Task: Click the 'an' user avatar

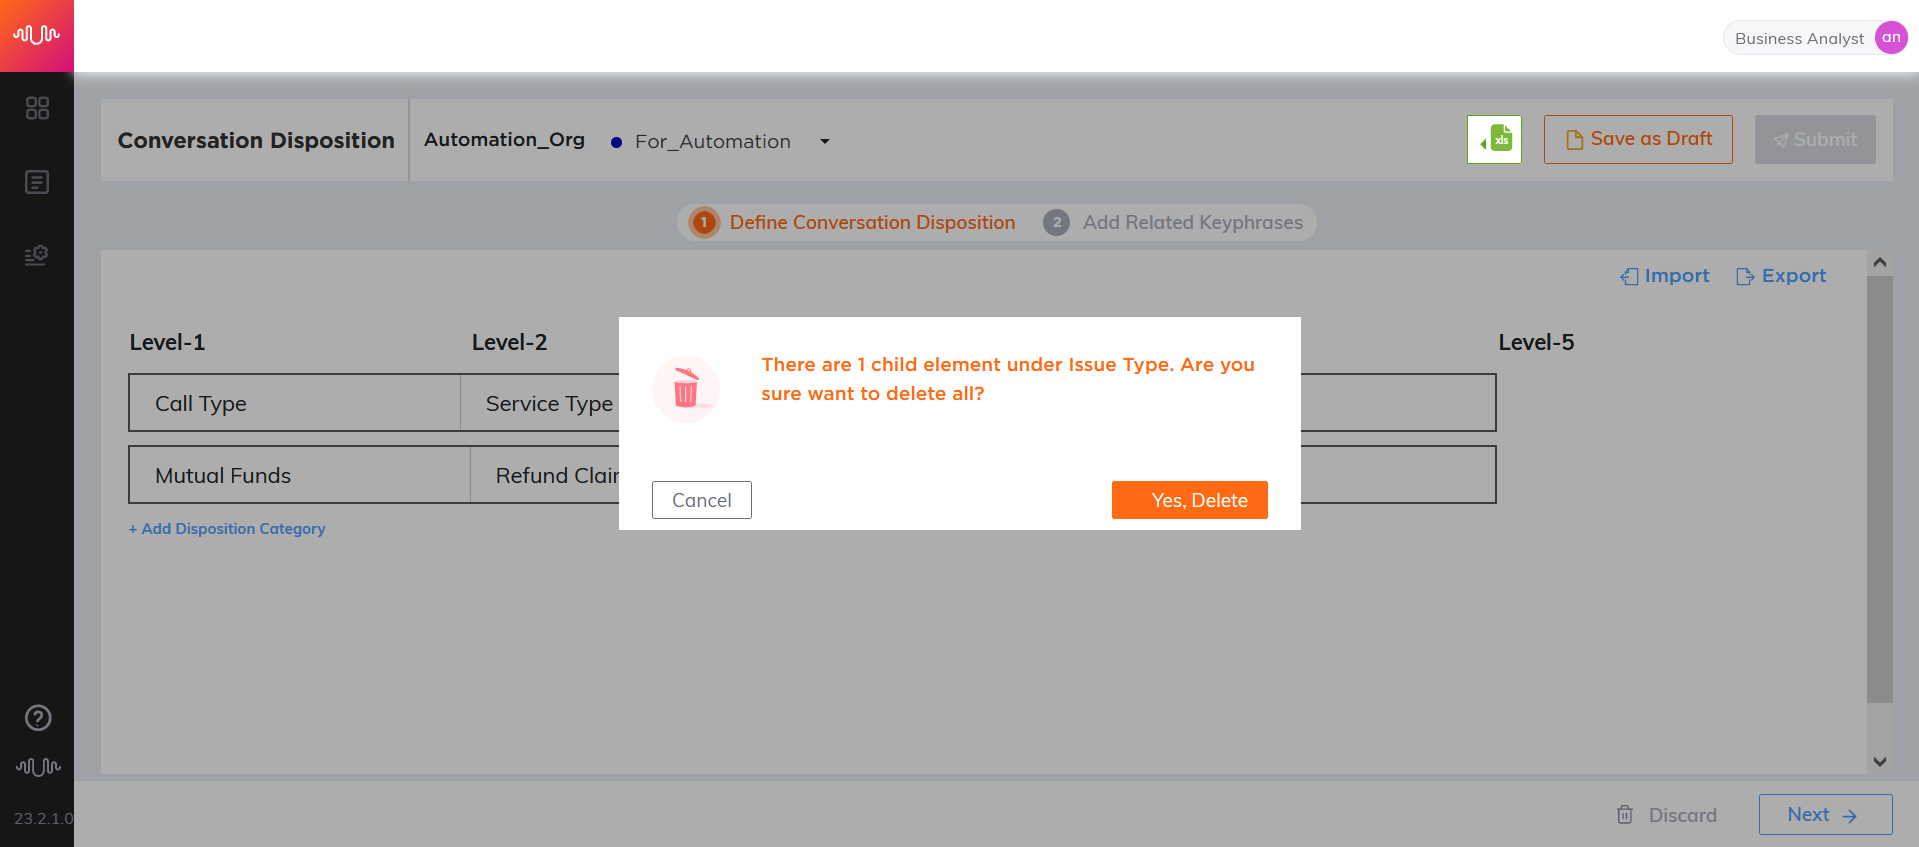Action: [1890, 38]
